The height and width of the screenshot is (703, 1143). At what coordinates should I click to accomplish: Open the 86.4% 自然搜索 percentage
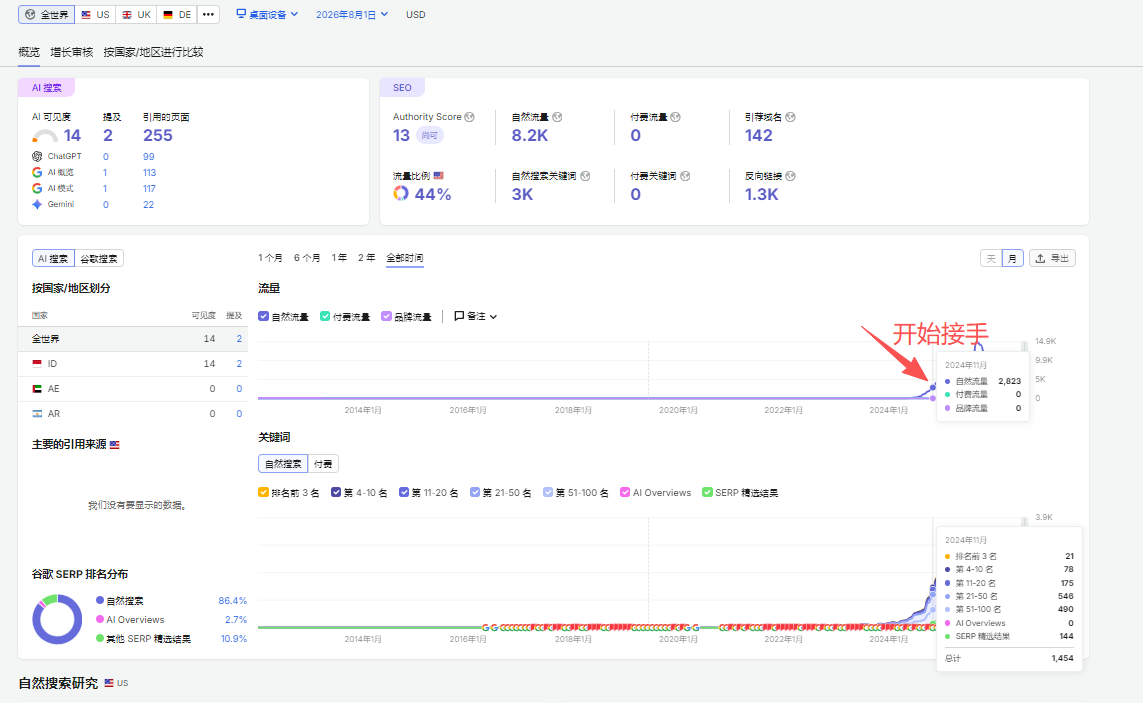[233, 601]
